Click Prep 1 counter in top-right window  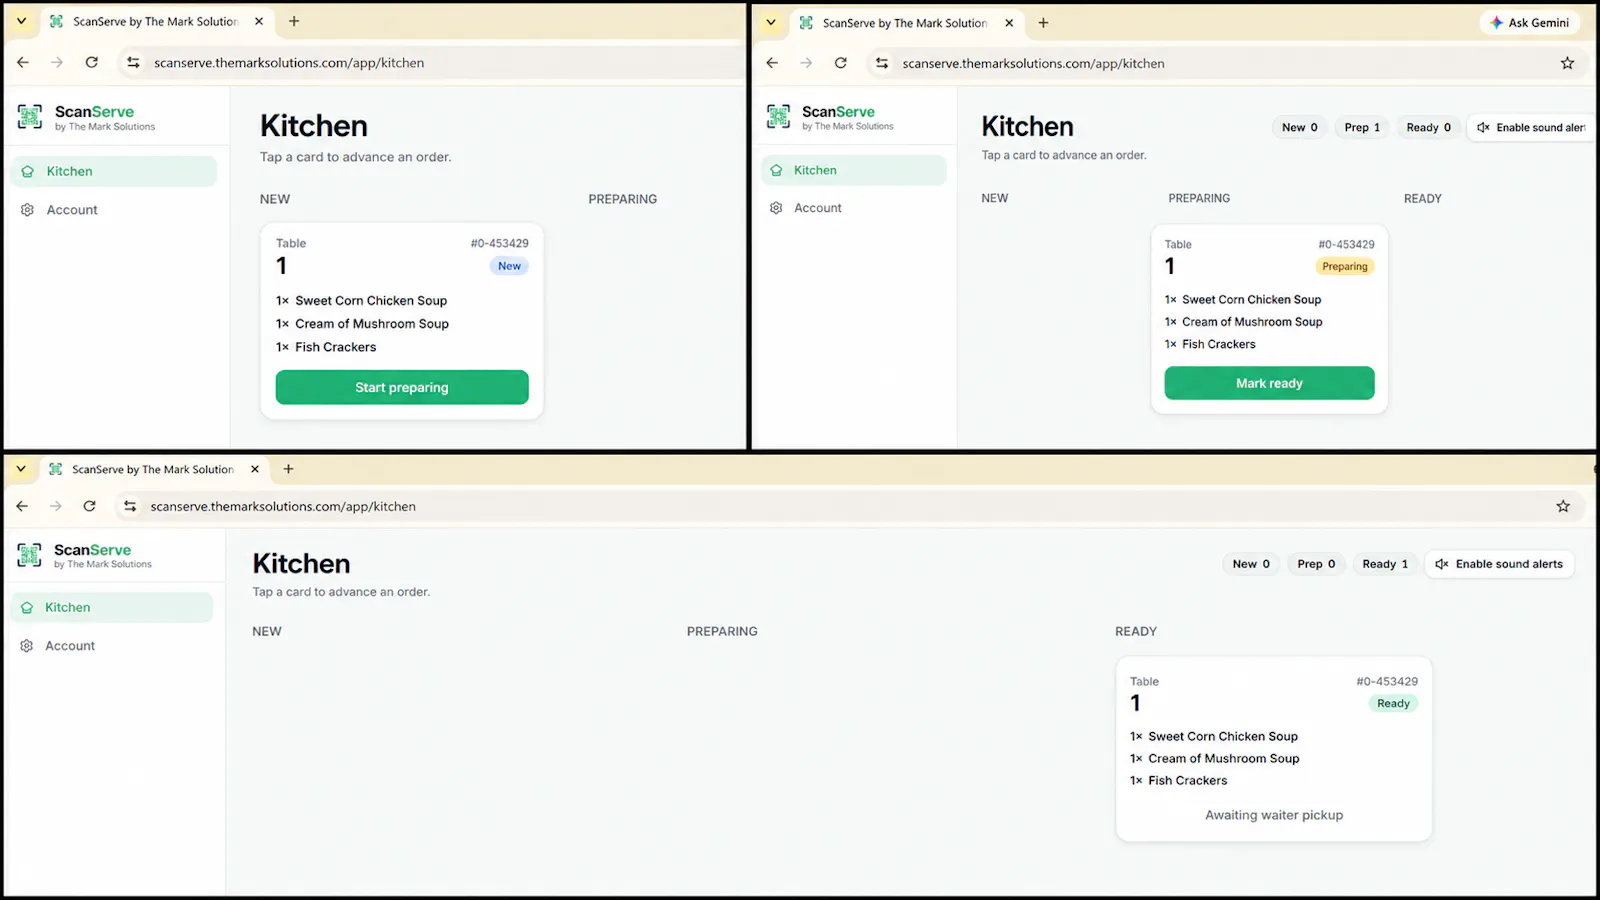pyautogui.click(x=1362, y=127)
